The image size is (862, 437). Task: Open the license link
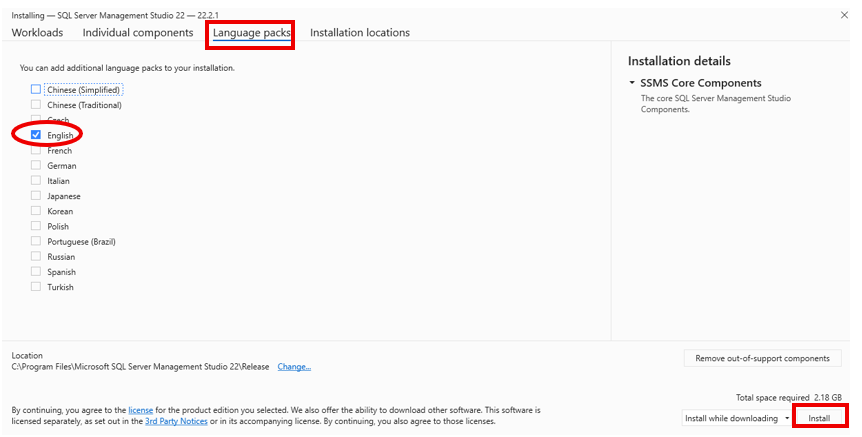coord(141,410)
